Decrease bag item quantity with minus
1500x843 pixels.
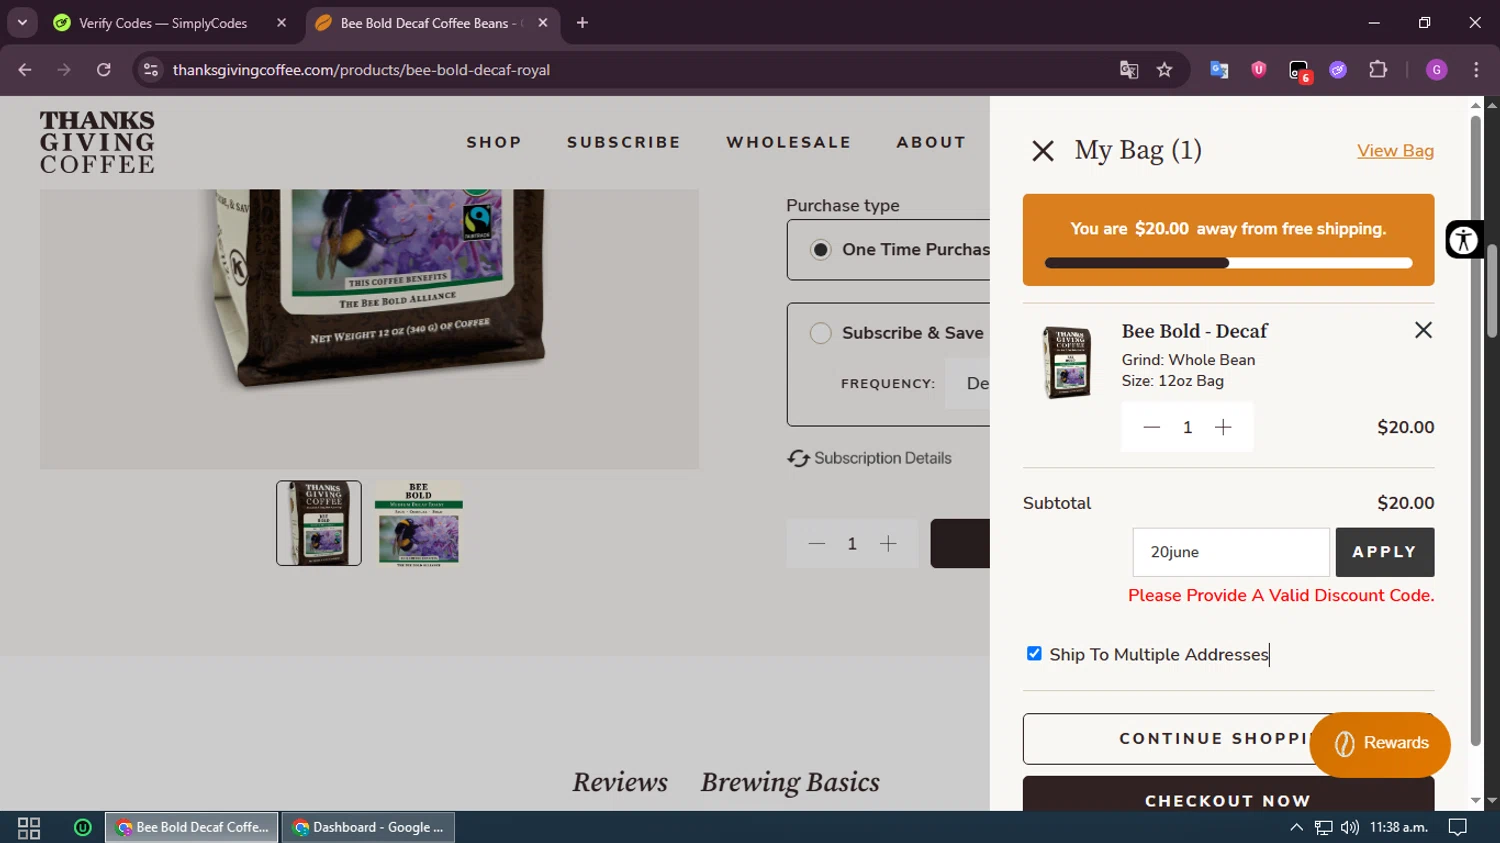[1151, 427]
